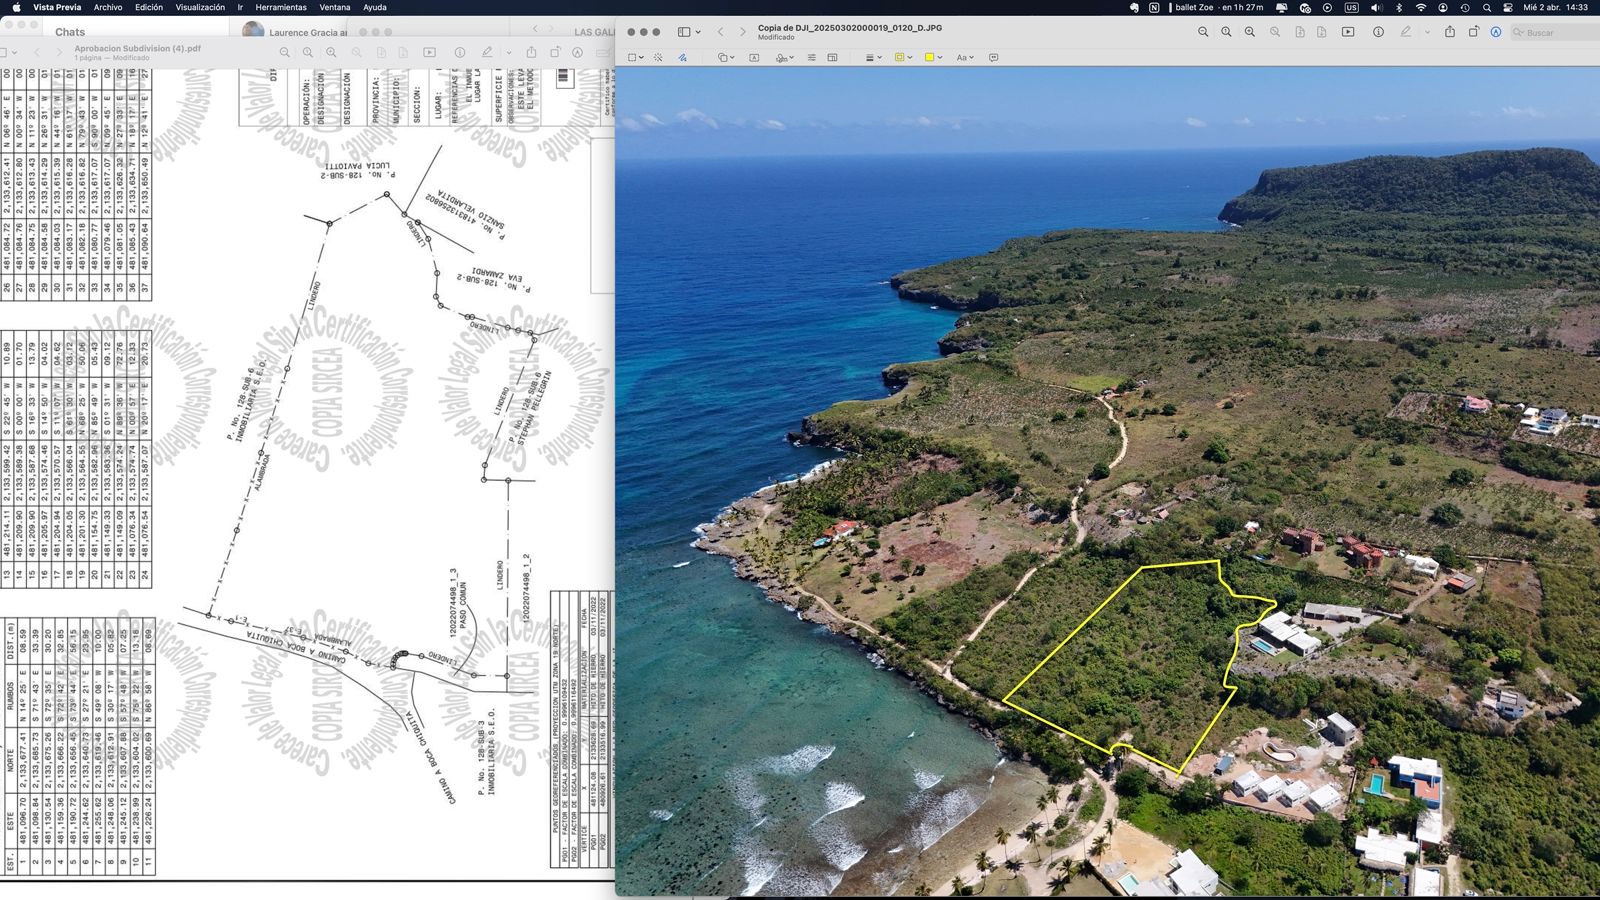
Task: Click the Share icon in the PDF window
Action: pos(531,52)
